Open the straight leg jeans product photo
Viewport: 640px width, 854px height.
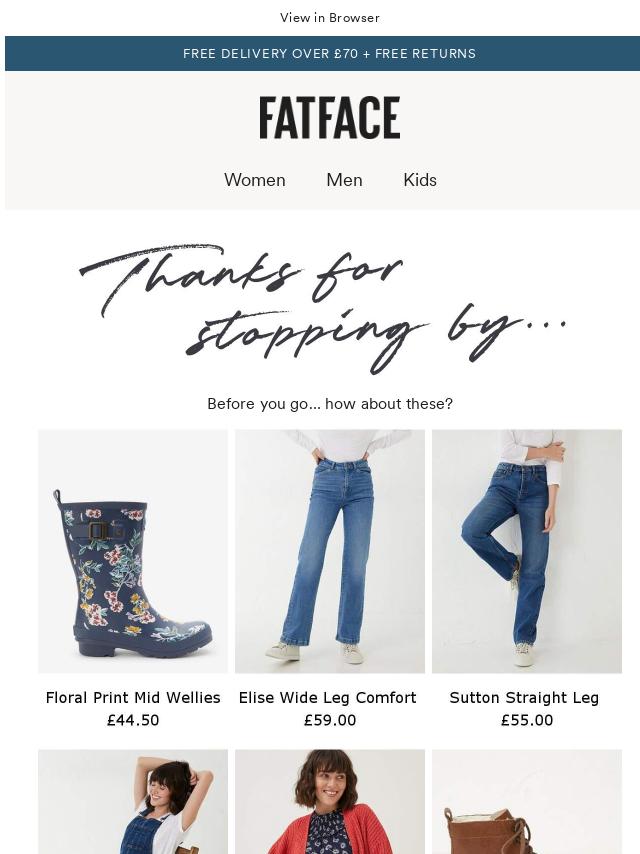coord(527,551)
